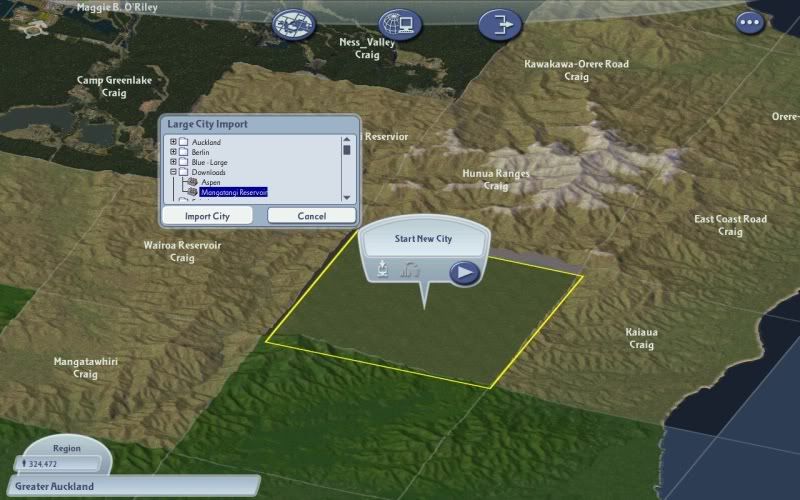The width and height of the screenshot is (800, 500).
Task: Select the Kaiaua city tile
Action: (x=641, y=338)
